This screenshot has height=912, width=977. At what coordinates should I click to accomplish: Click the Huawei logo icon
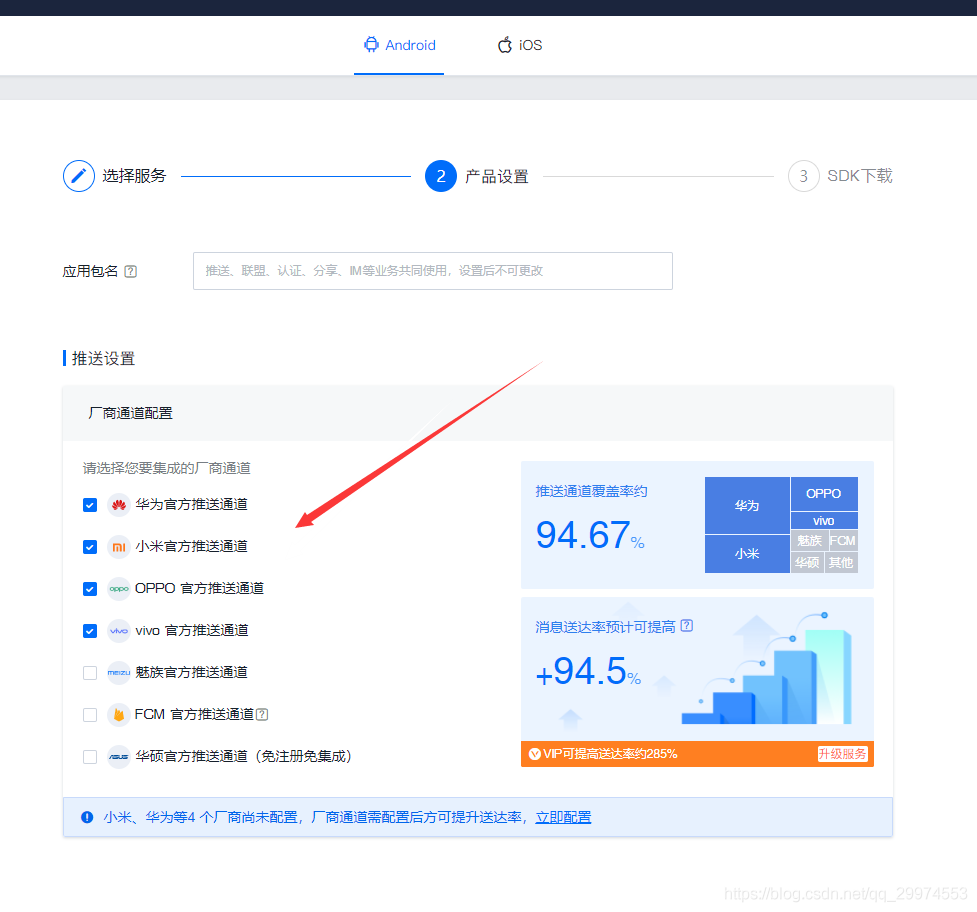click(x=119, y=505)
